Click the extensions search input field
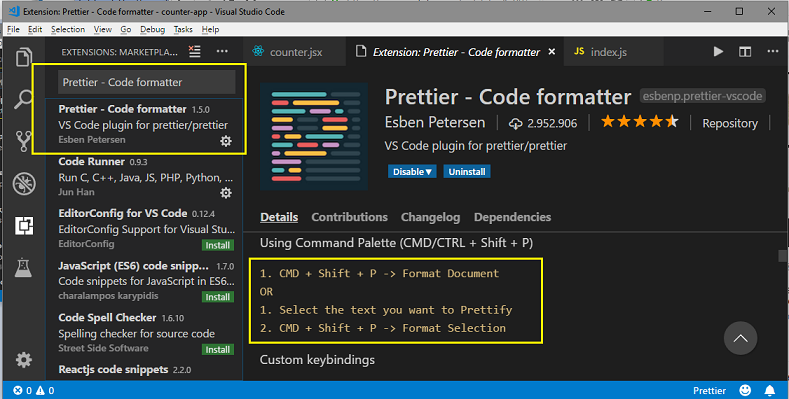 [x=146, y=82]
